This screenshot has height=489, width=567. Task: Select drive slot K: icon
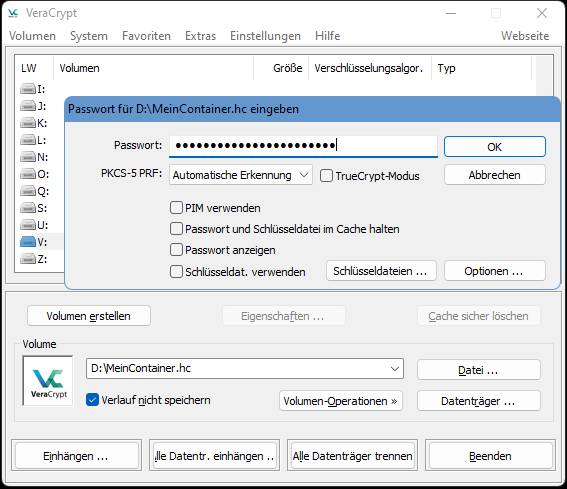pyautogui.click(x=27, y=123)
